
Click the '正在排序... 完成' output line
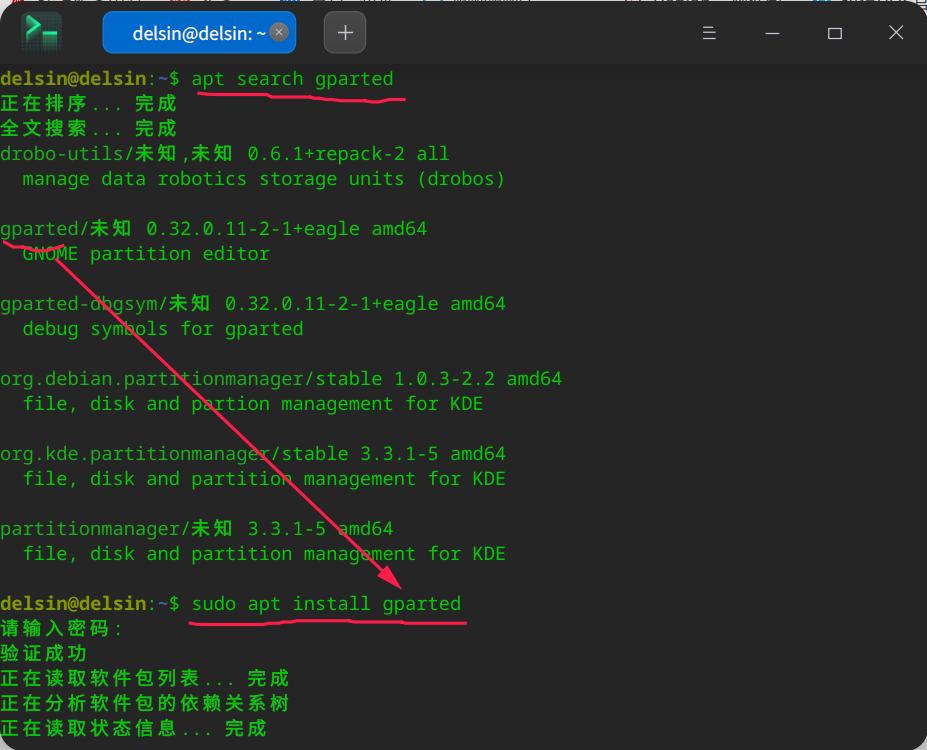click(x=89, y=103)
